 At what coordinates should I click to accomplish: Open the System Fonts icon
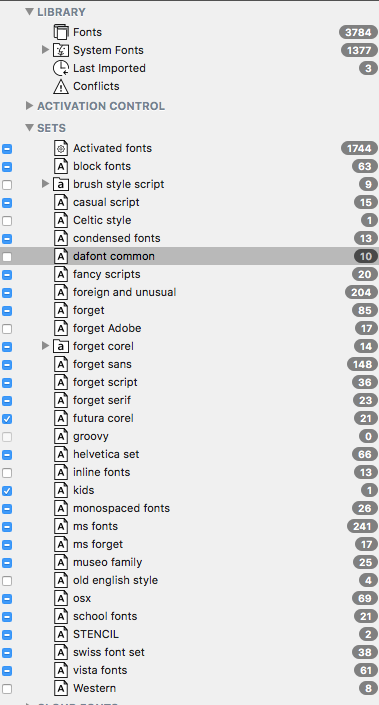coord(61,50)
